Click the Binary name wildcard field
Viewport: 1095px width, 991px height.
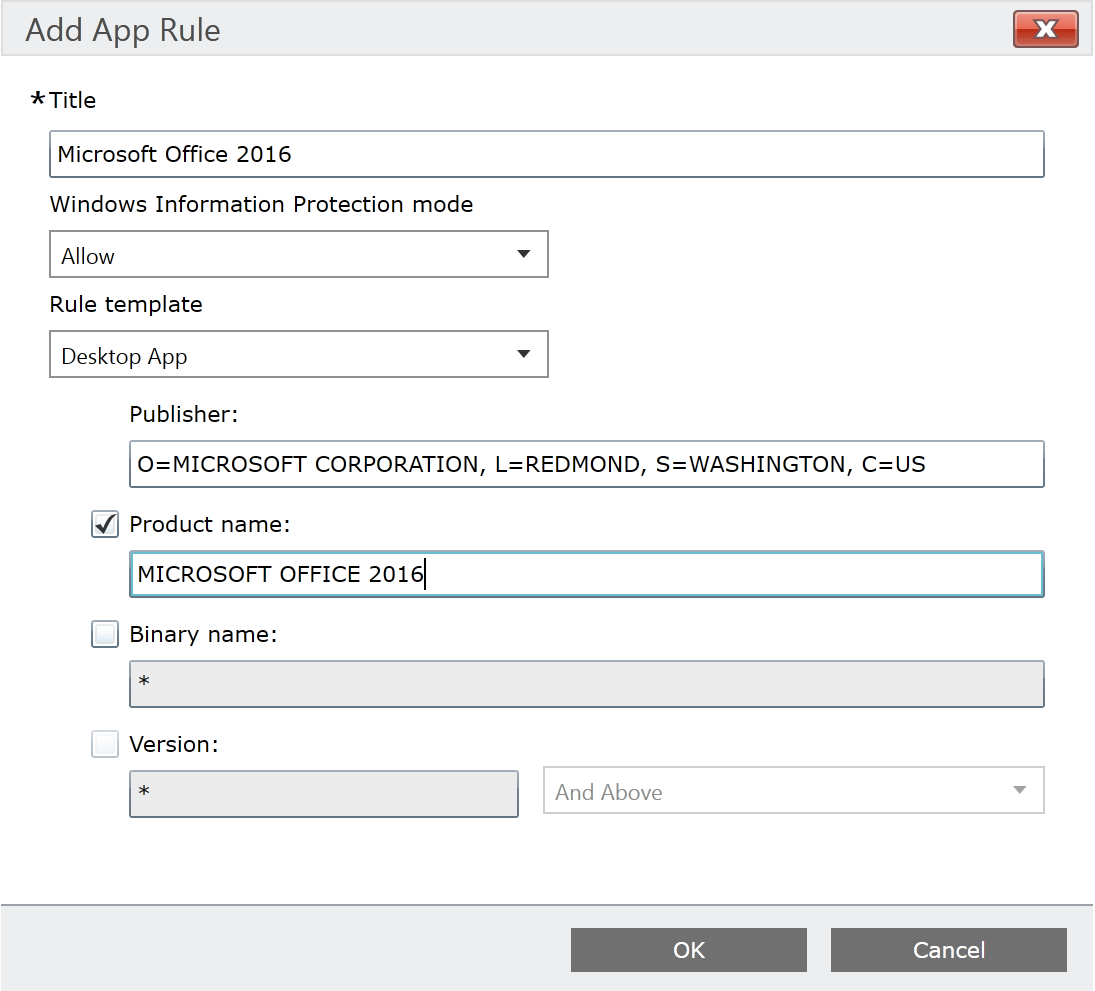(x=586, y=684)
